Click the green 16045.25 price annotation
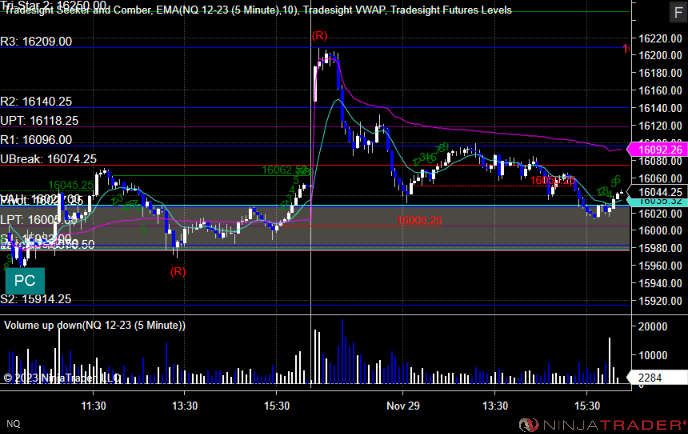The height and width of the screenshot is (434, 688). (71, 186)
